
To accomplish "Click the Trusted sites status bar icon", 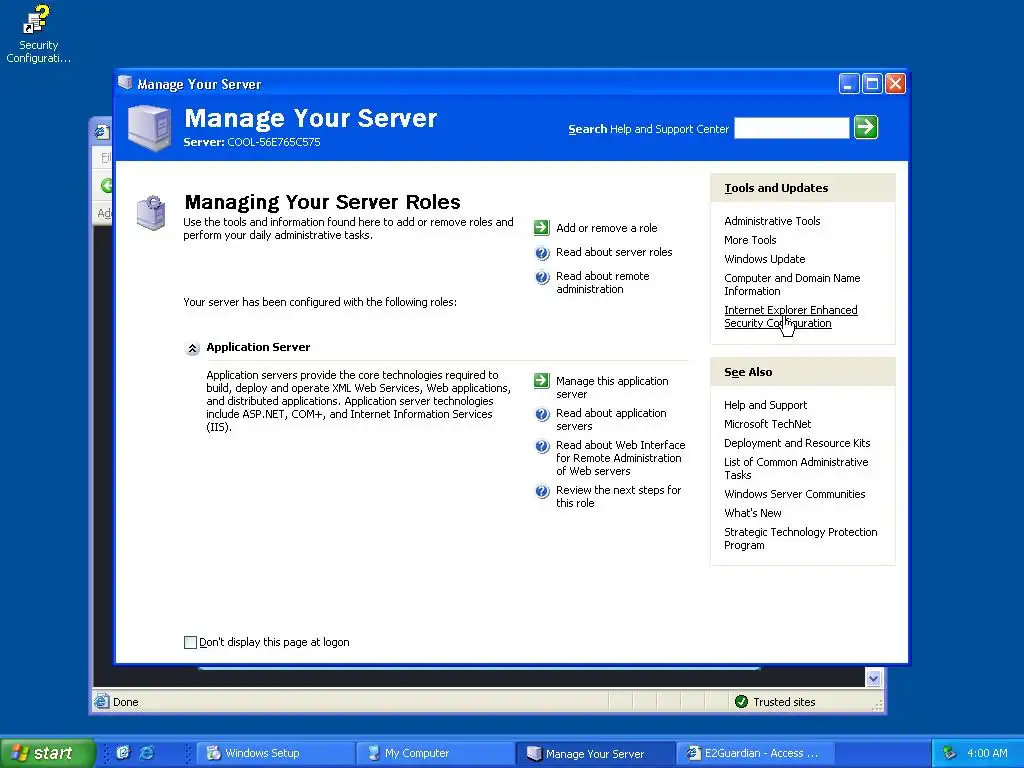I will (741, 701).
